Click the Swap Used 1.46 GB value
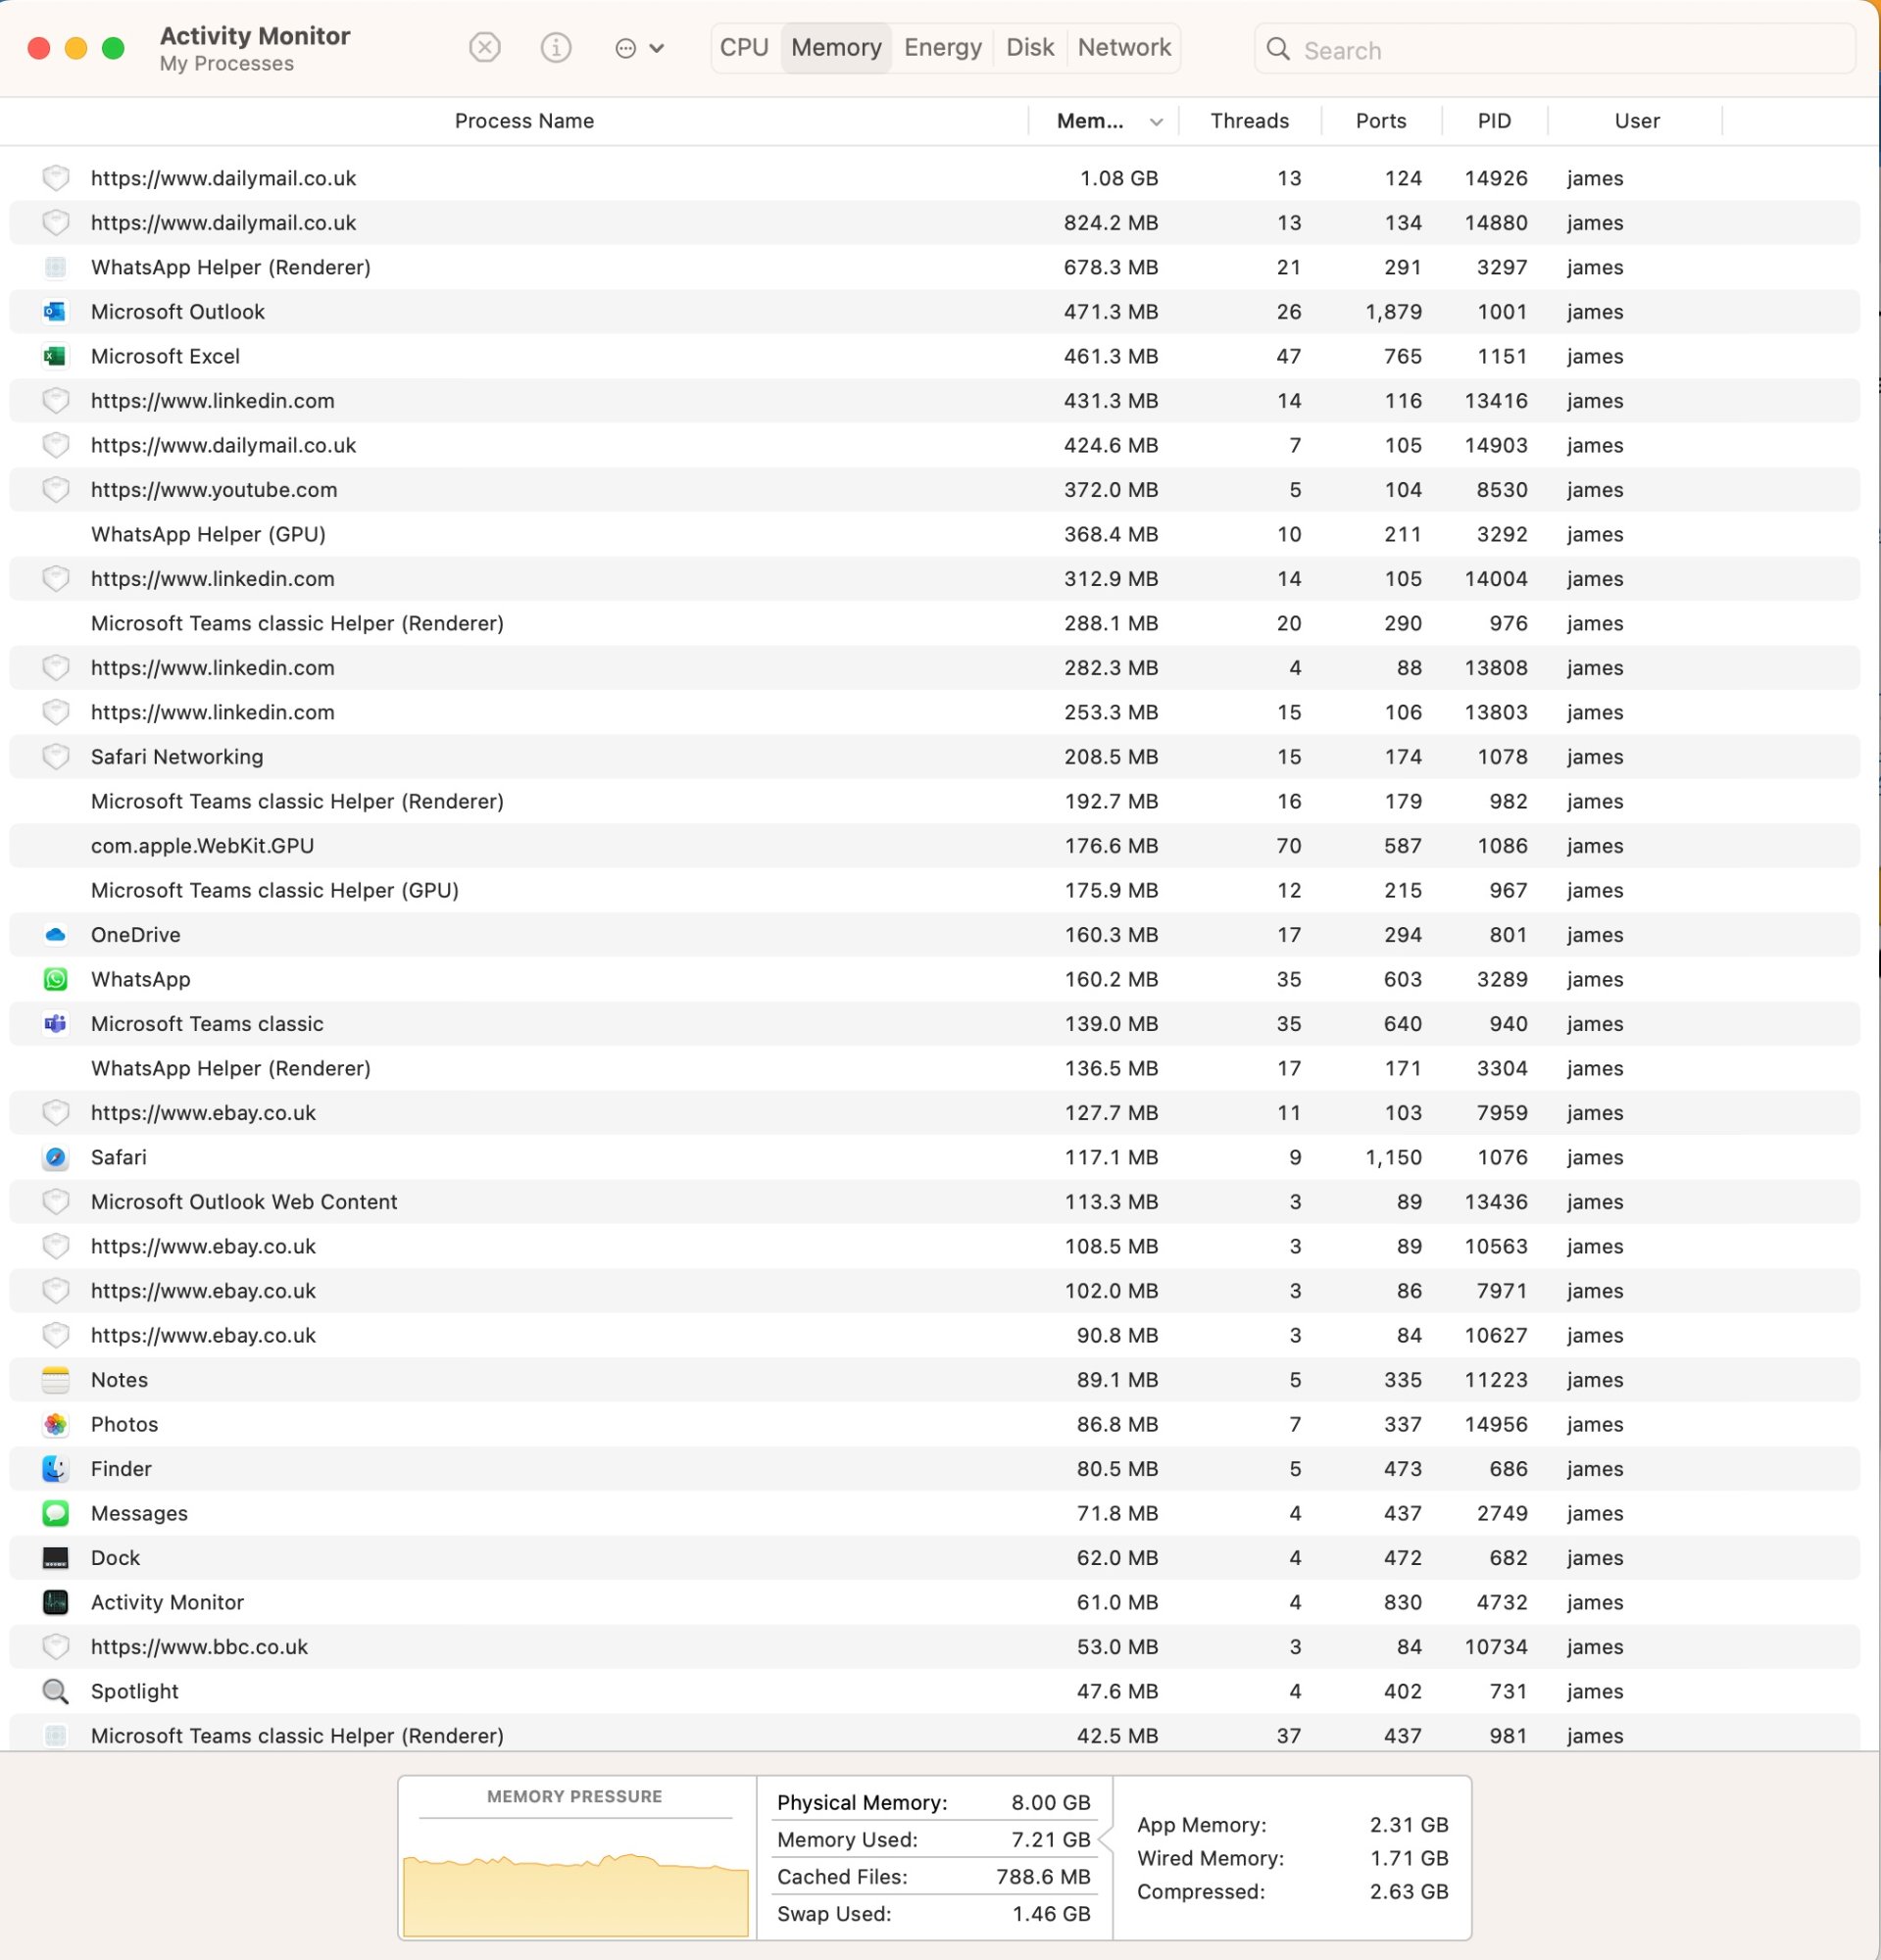This screenshot has height=1960, width=1881. coord(1051,1914)
